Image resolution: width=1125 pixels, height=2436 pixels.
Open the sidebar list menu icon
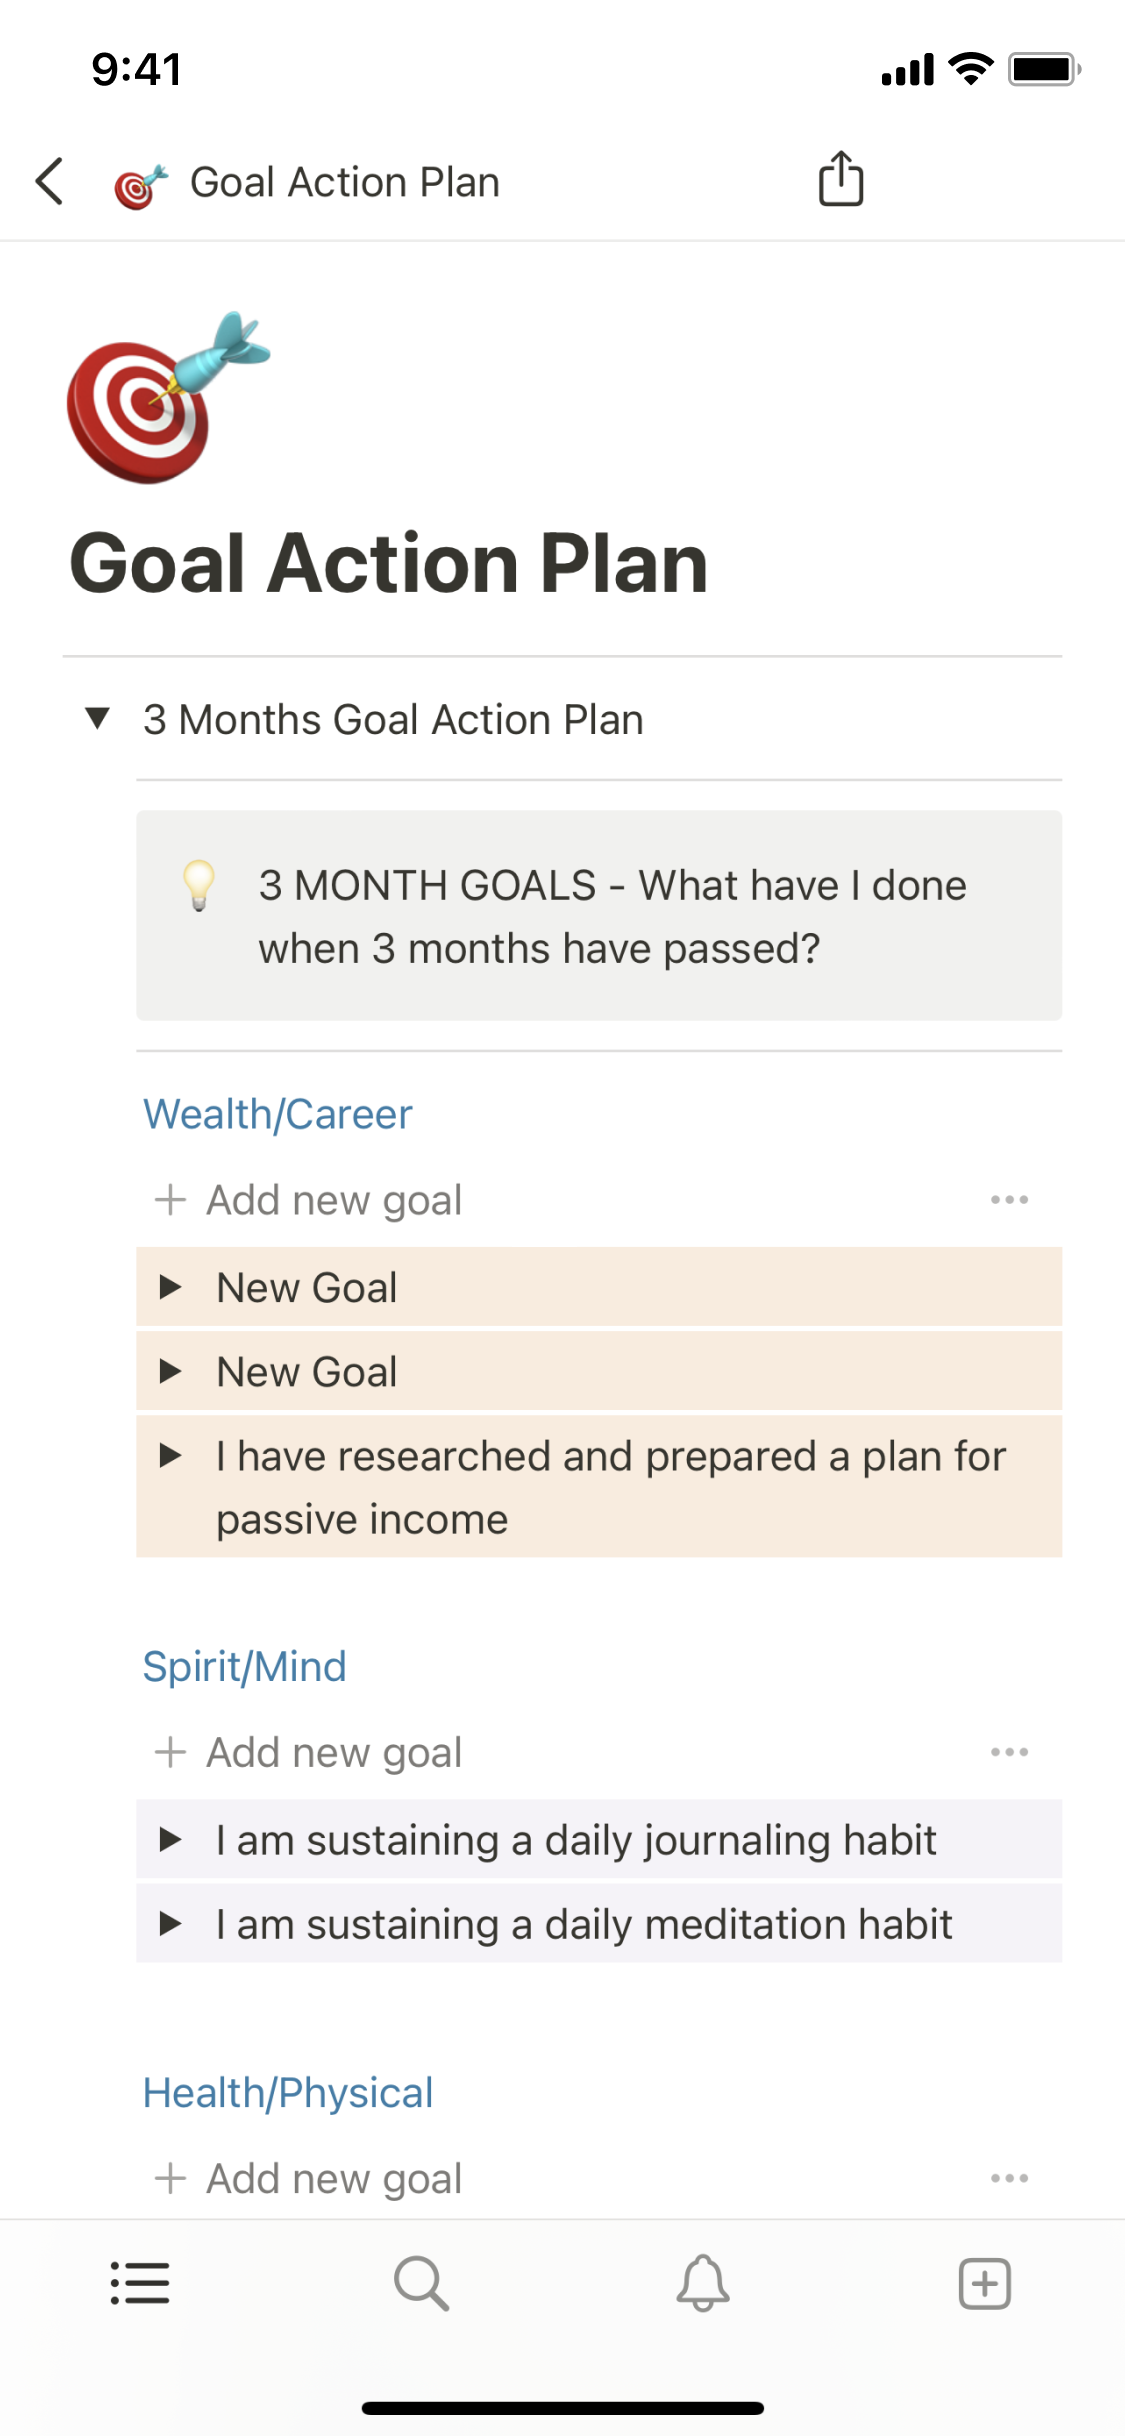pos(140,2283)
